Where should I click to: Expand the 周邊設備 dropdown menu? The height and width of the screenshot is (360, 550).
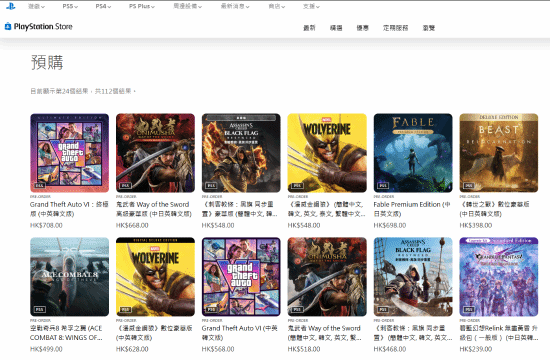(187, 6)
